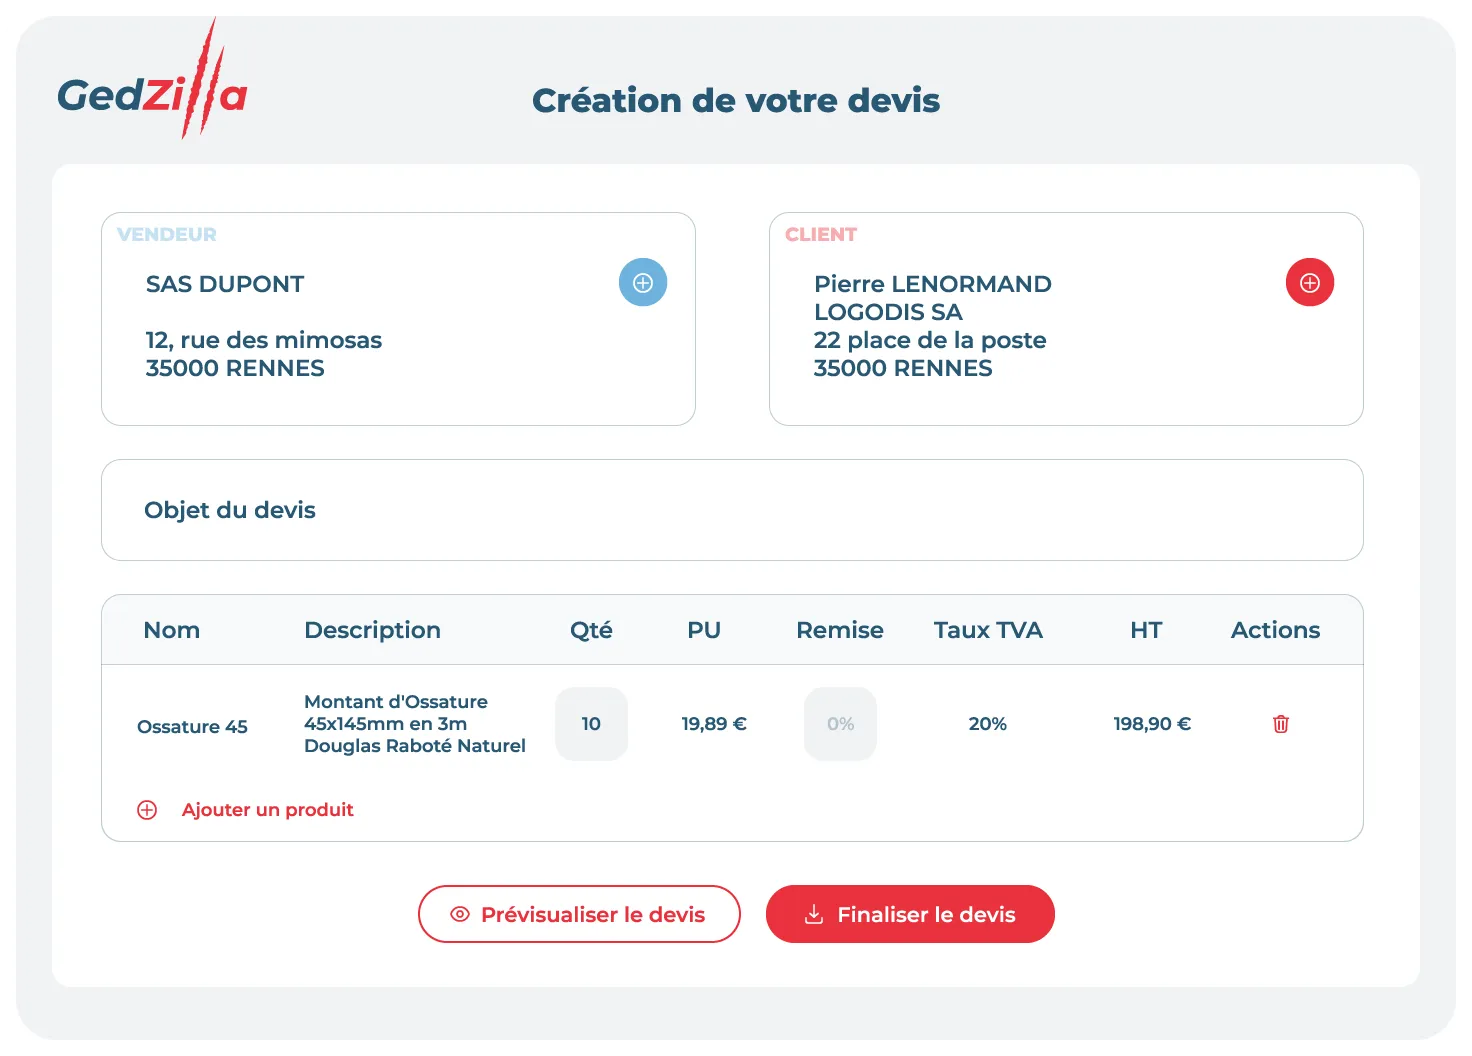Click the Description column header
1472x1056 pixels.
tap(372, 630)
